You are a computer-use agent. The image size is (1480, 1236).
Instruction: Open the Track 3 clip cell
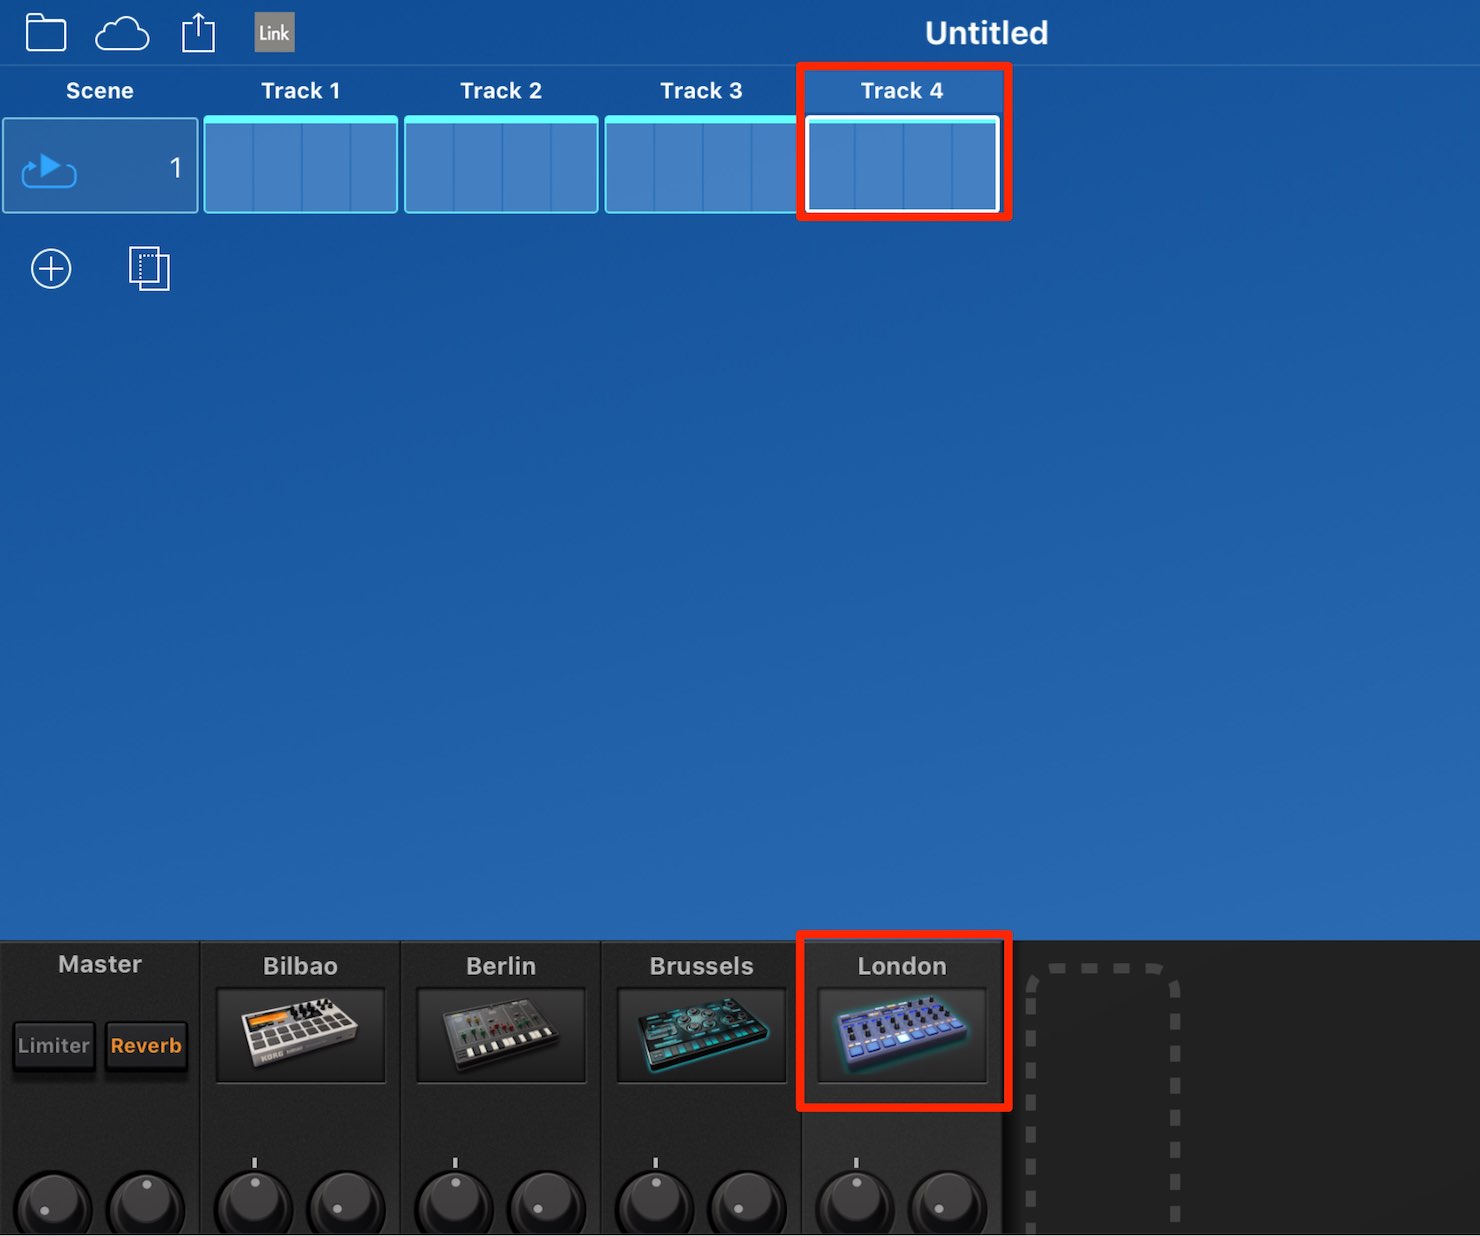click(701, 165)
